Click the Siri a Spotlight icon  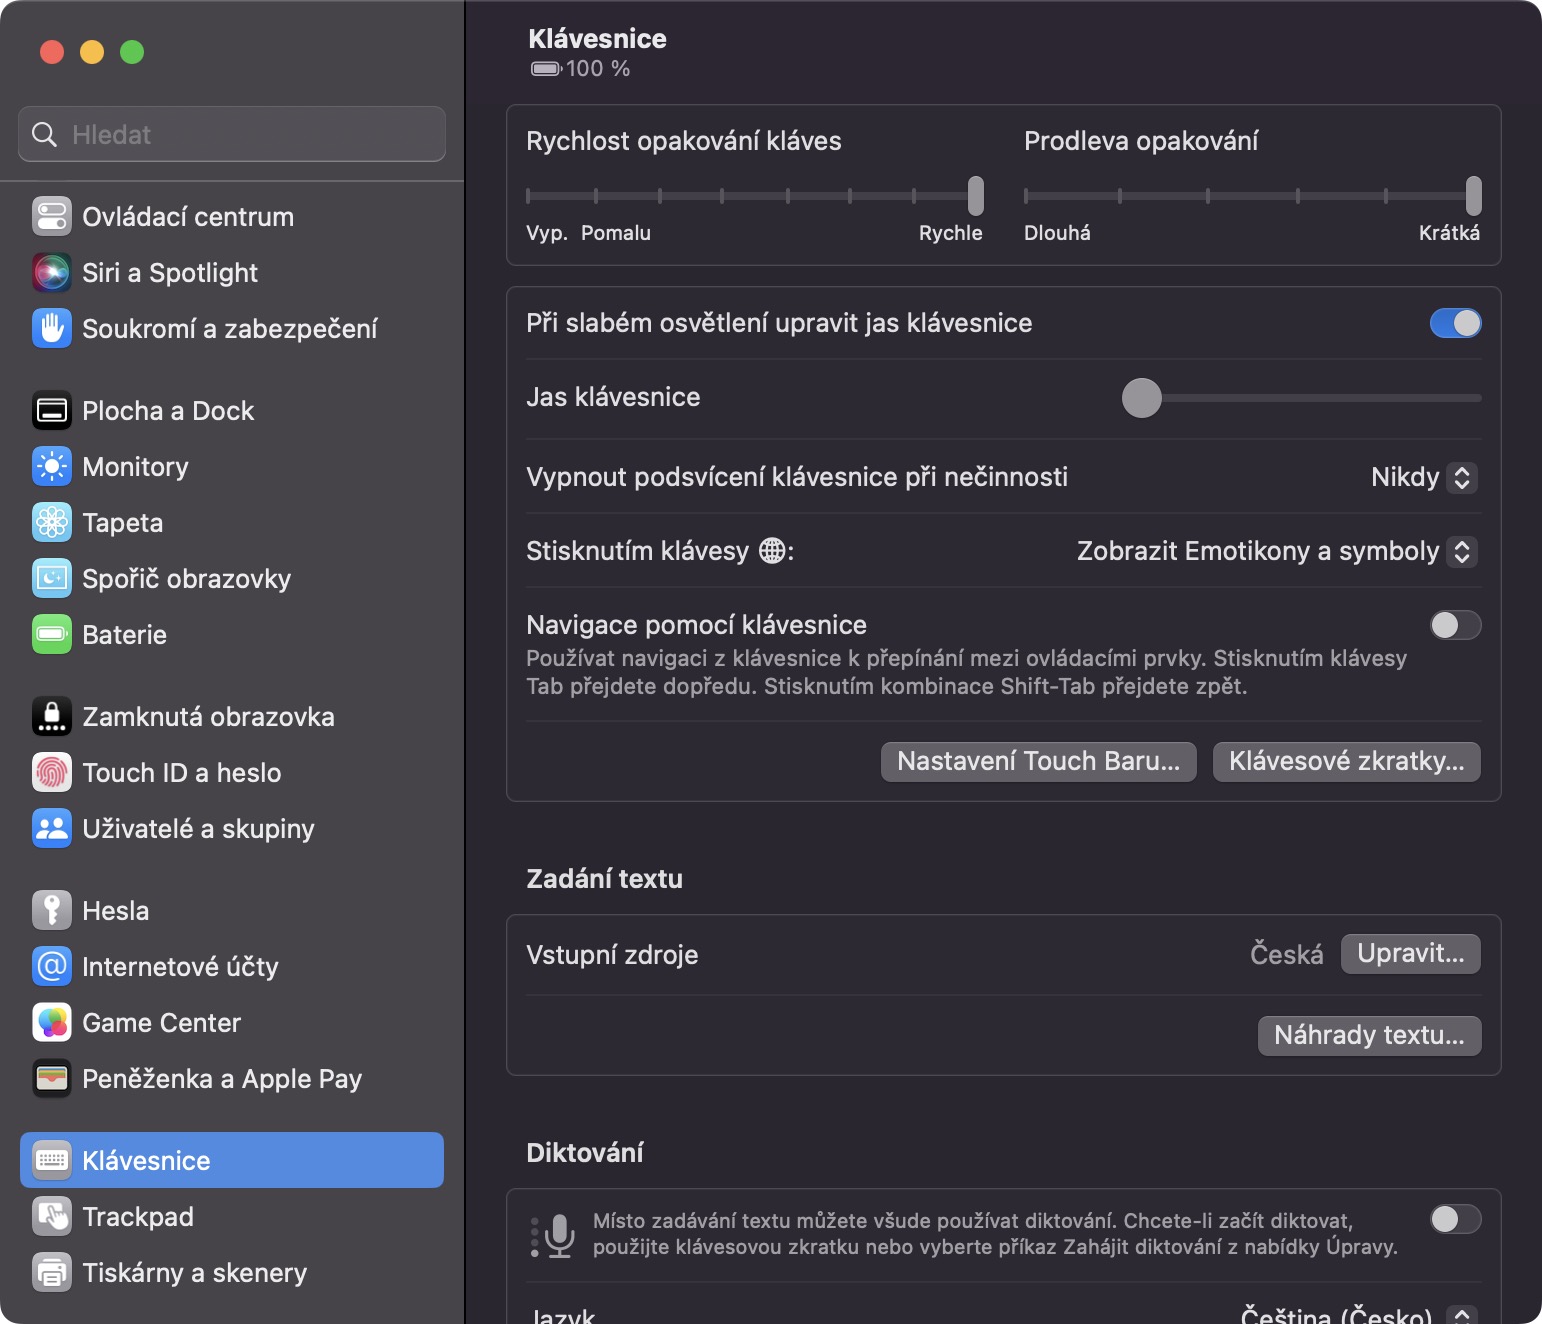pyautogui.click(x=52, y=272)
